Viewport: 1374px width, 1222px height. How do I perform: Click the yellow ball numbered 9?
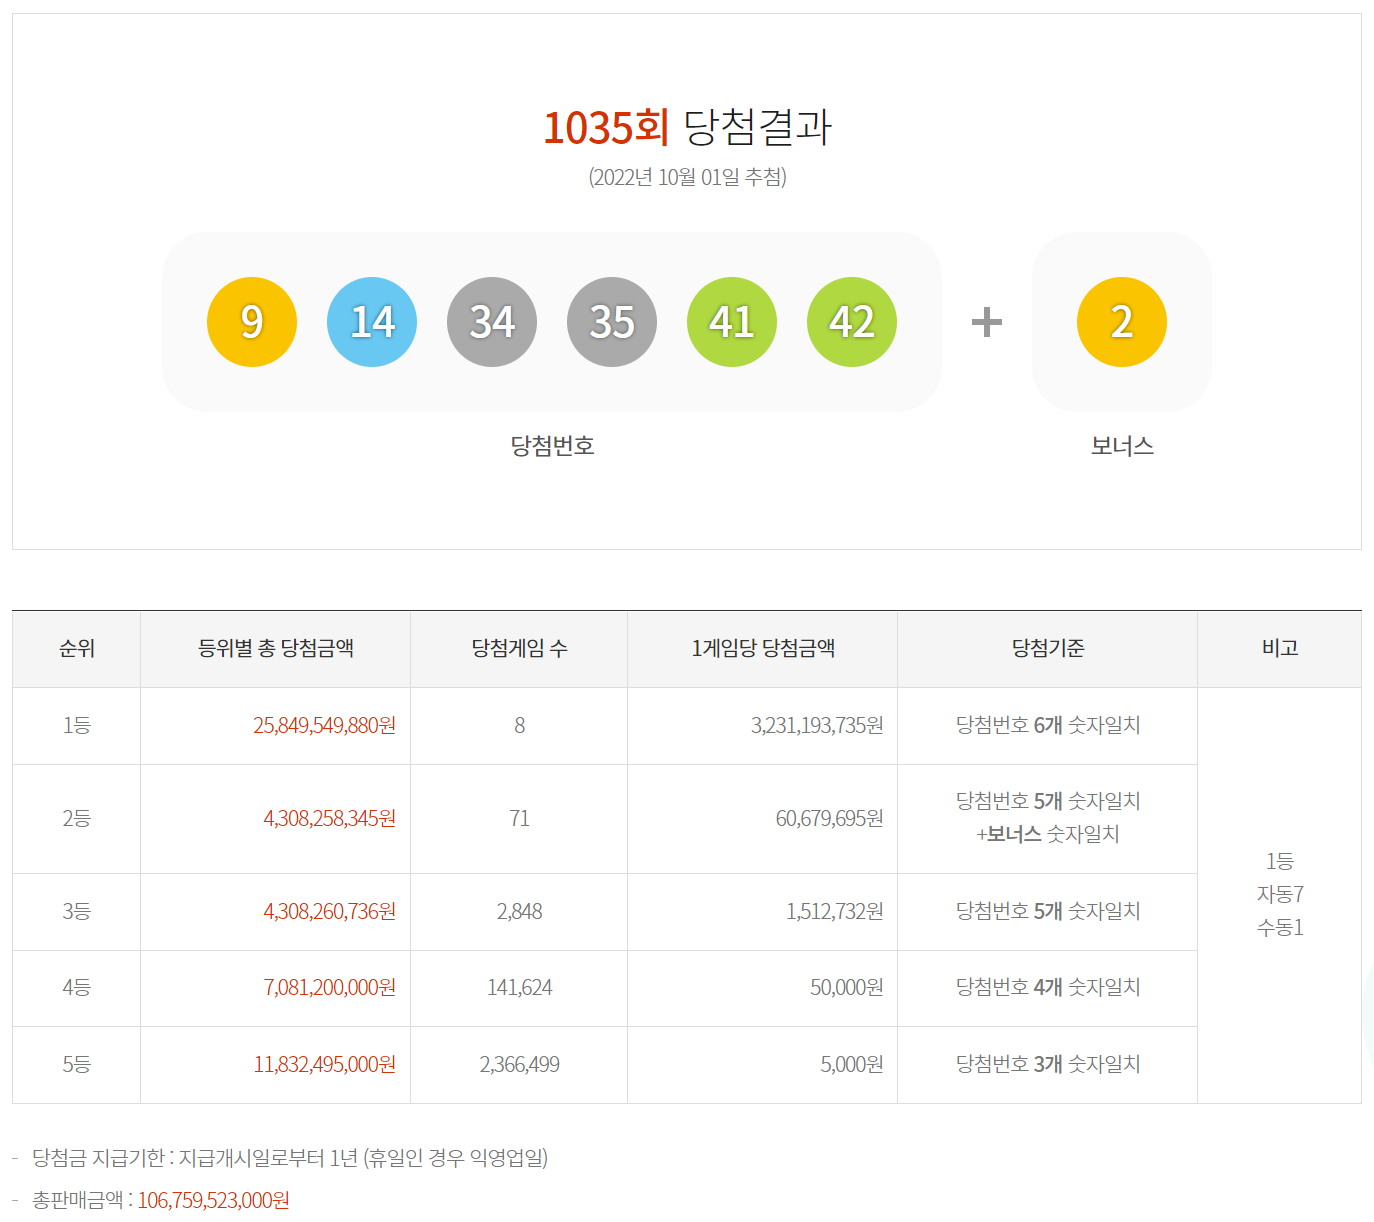click(251, 321)
